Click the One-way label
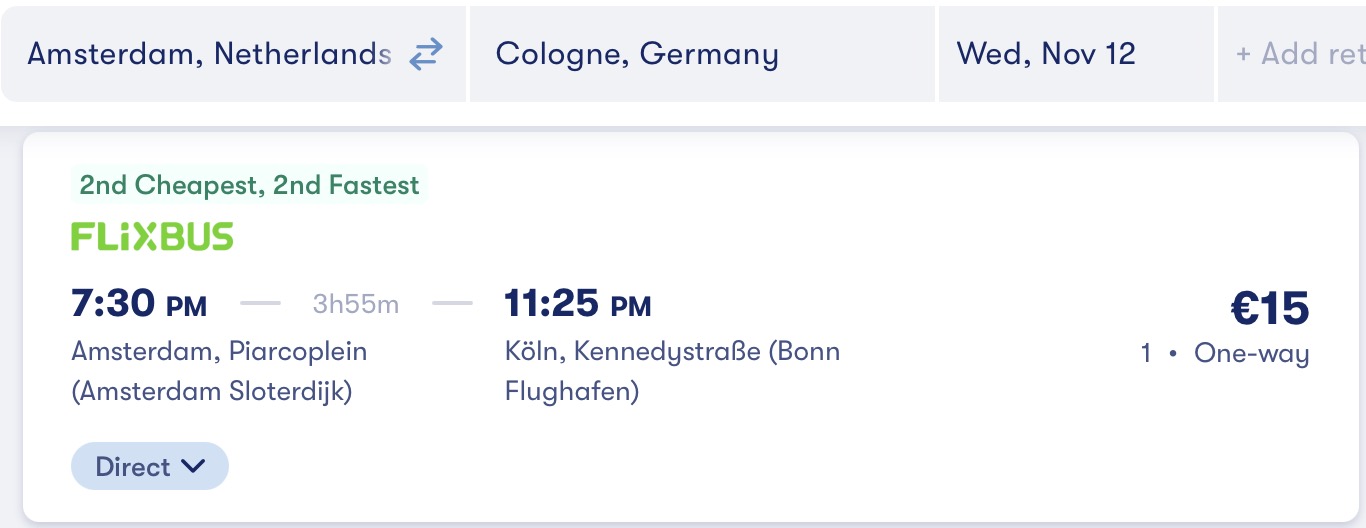 [1251, 354]
